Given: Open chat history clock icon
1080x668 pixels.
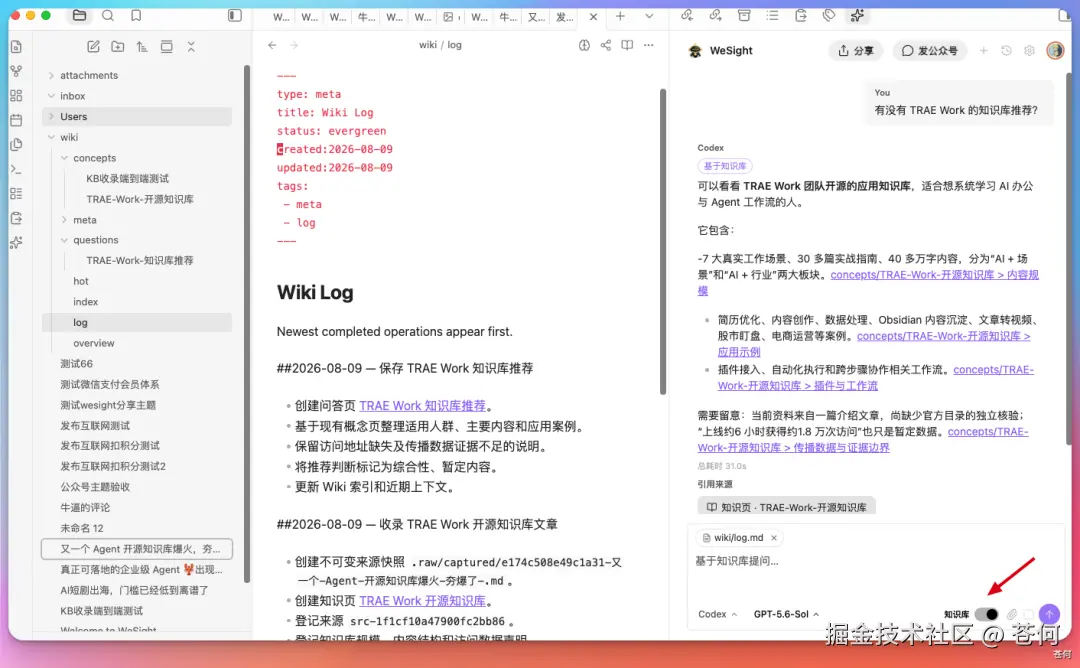Looking at the screenshot, I should (1006, 50).
